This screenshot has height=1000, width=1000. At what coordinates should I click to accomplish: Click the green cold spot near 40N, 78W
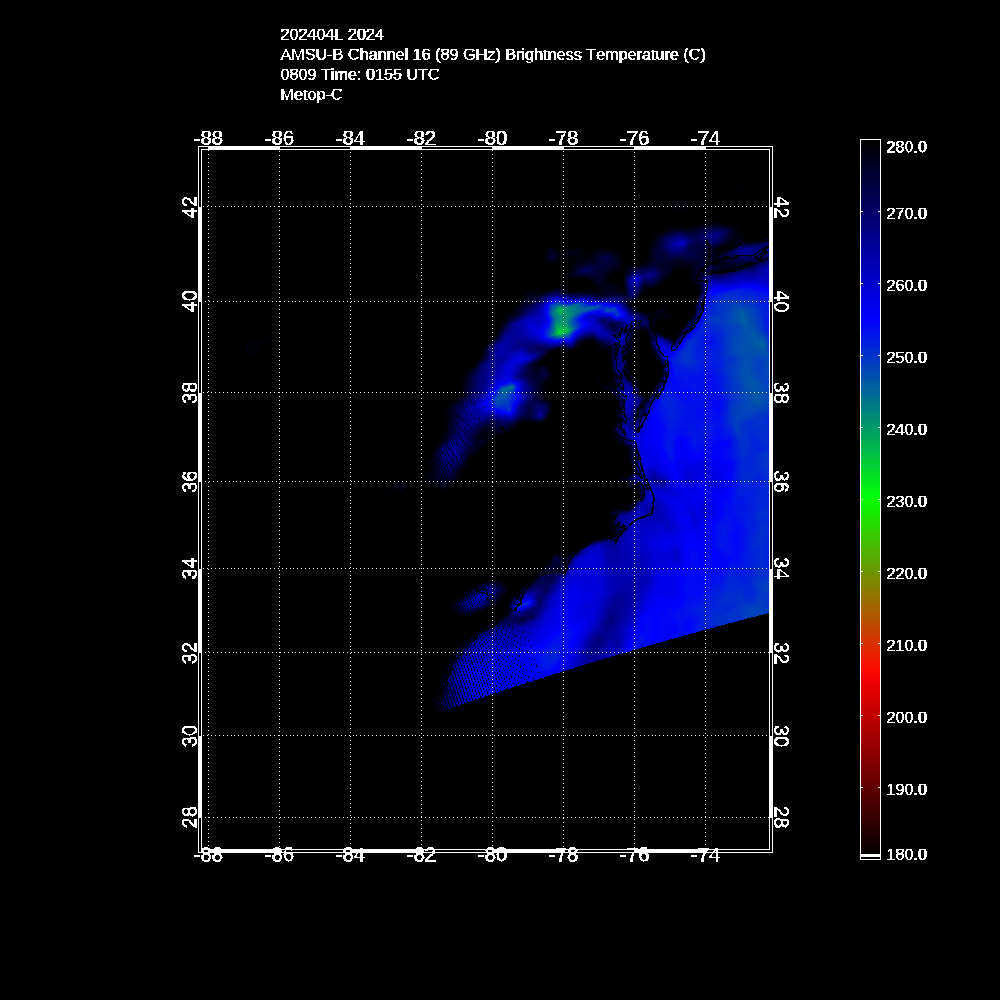point(561,322)
